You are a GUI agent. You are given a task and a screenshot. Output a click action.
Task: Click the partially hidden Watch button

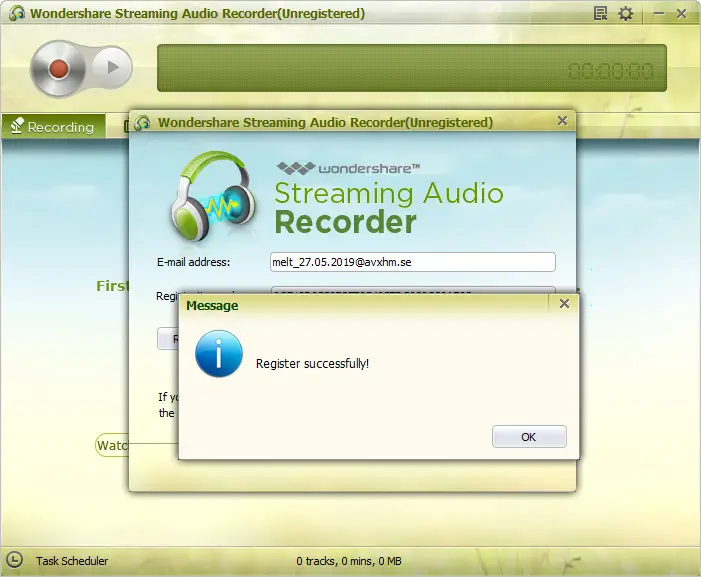(x=112, y=445)
